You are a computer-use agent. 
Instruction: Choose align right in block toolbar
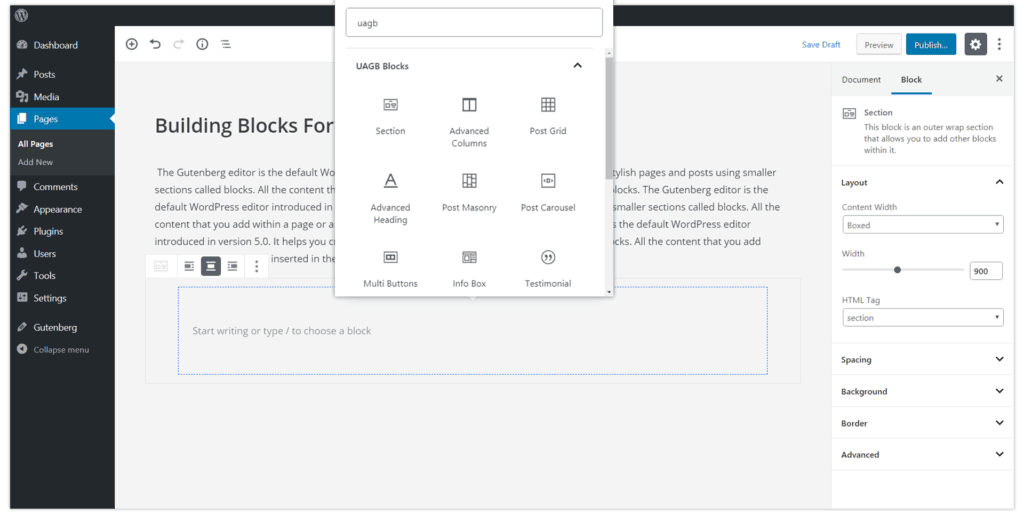point(233,266)
